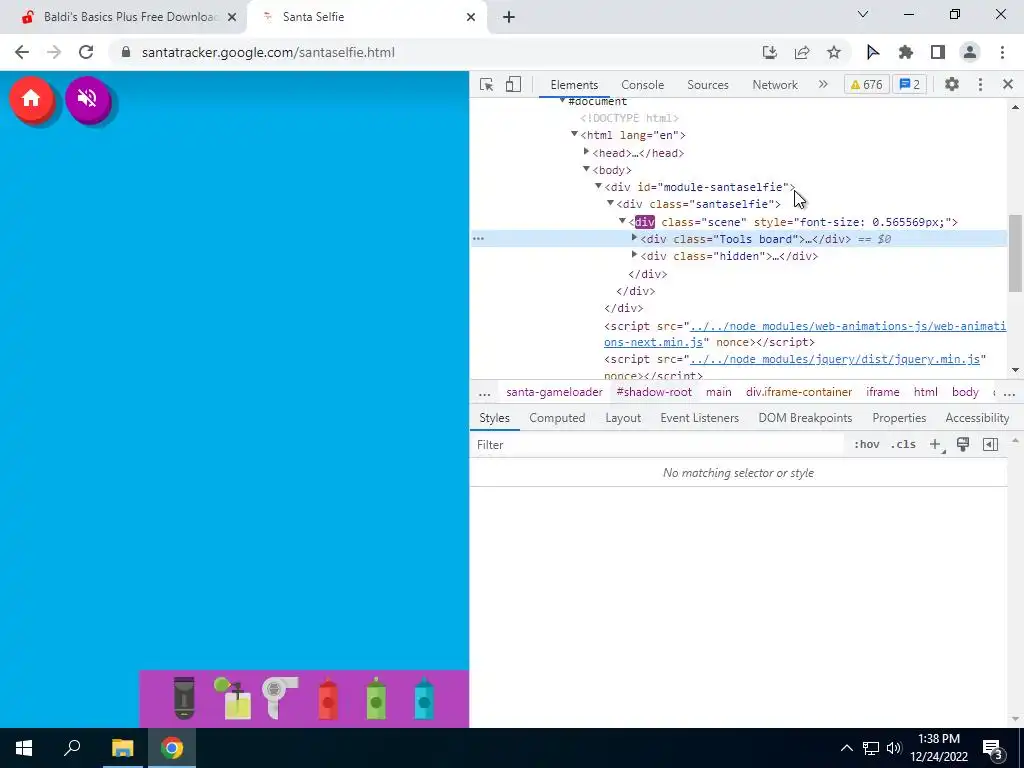Expand the head node

click(586, 152)
